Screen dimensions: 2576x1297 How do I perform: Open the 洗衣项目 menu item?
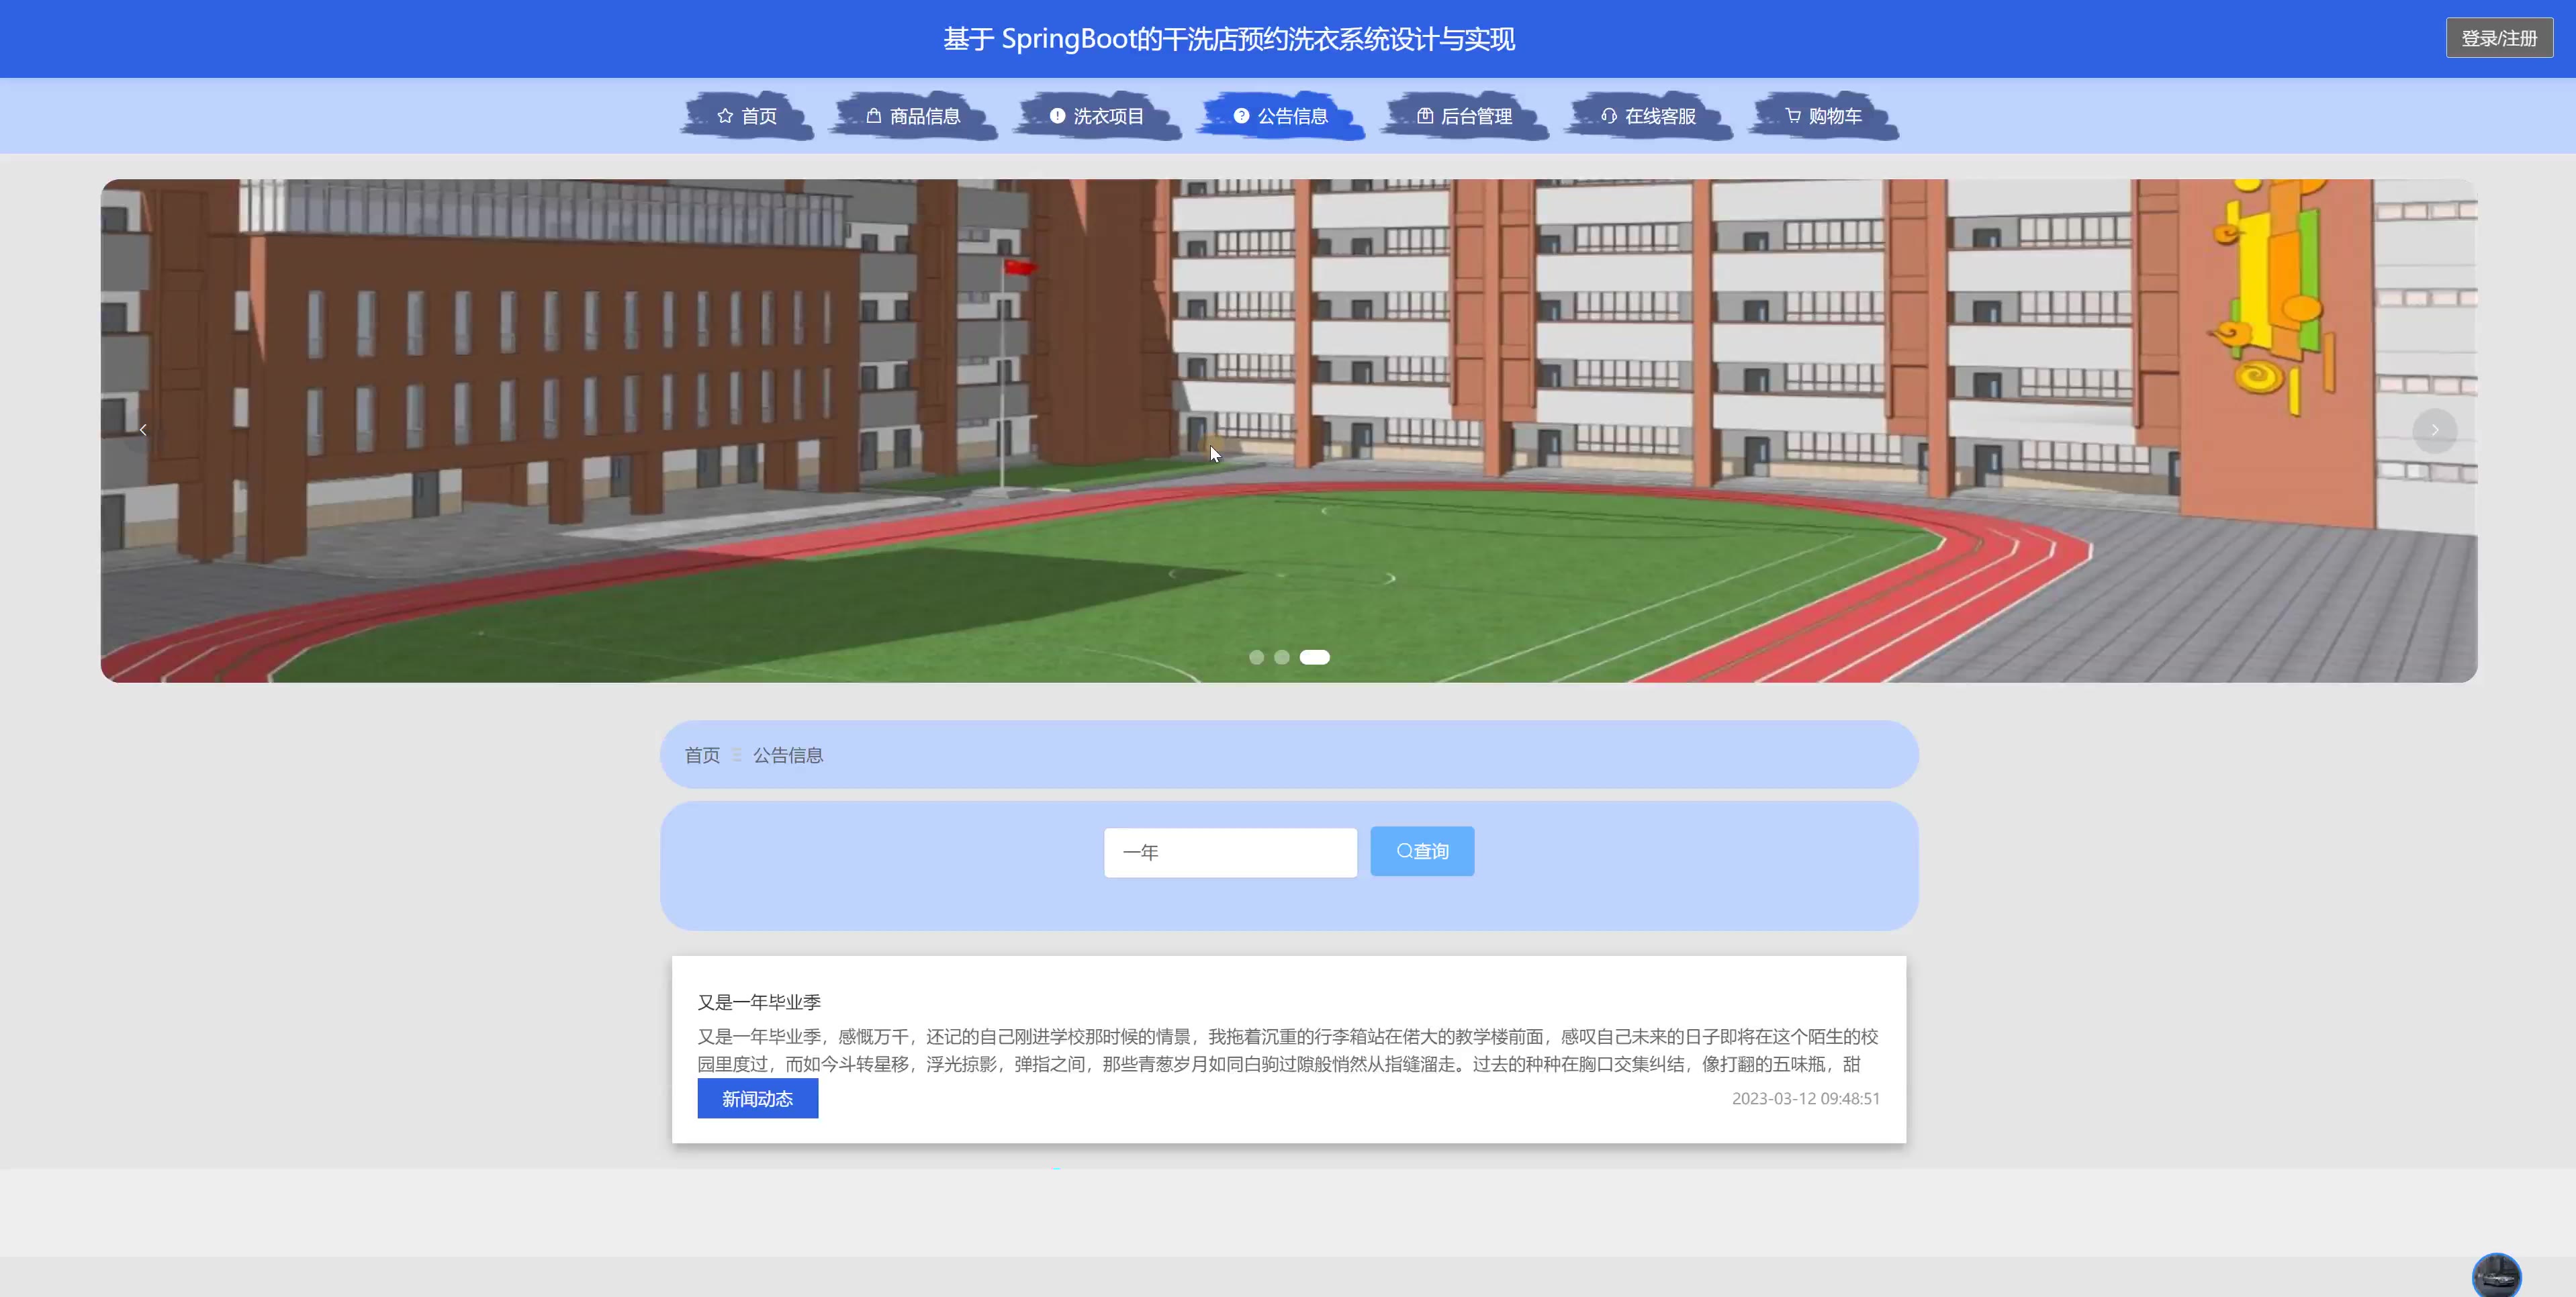(1097, 116)
